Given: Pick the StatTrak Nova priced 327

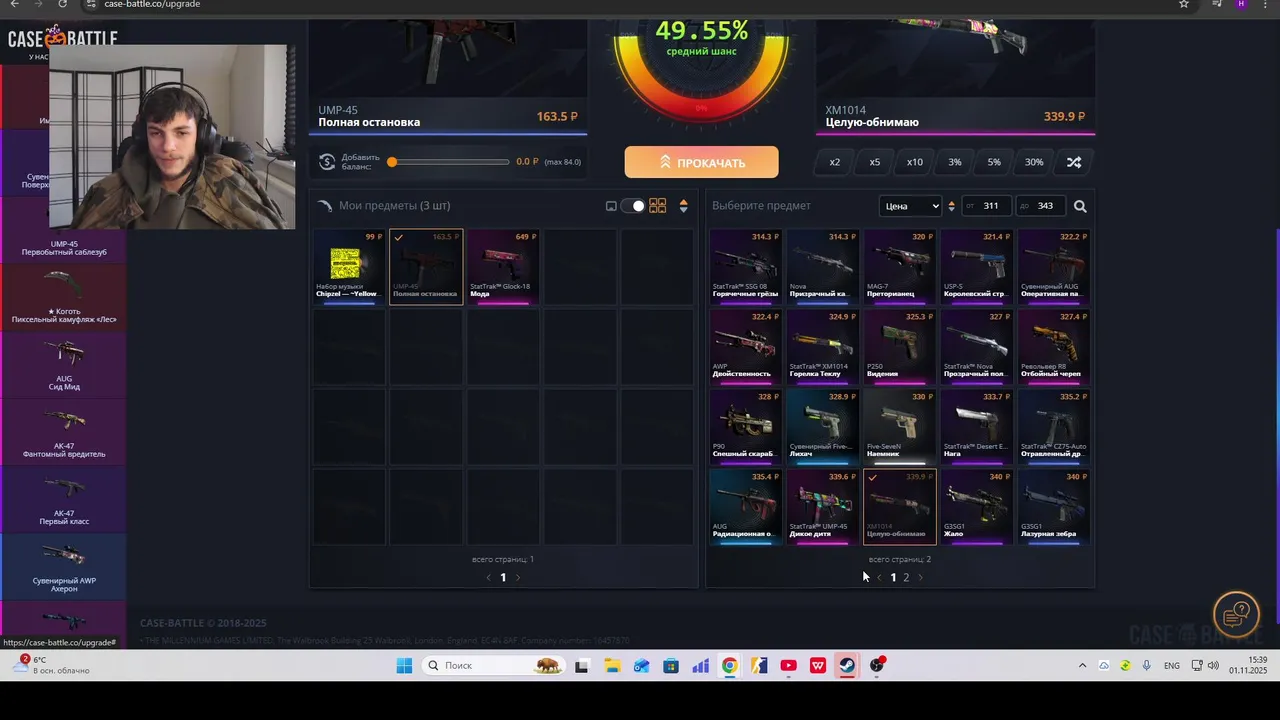Looking at the screenshot, I should 977,347.
